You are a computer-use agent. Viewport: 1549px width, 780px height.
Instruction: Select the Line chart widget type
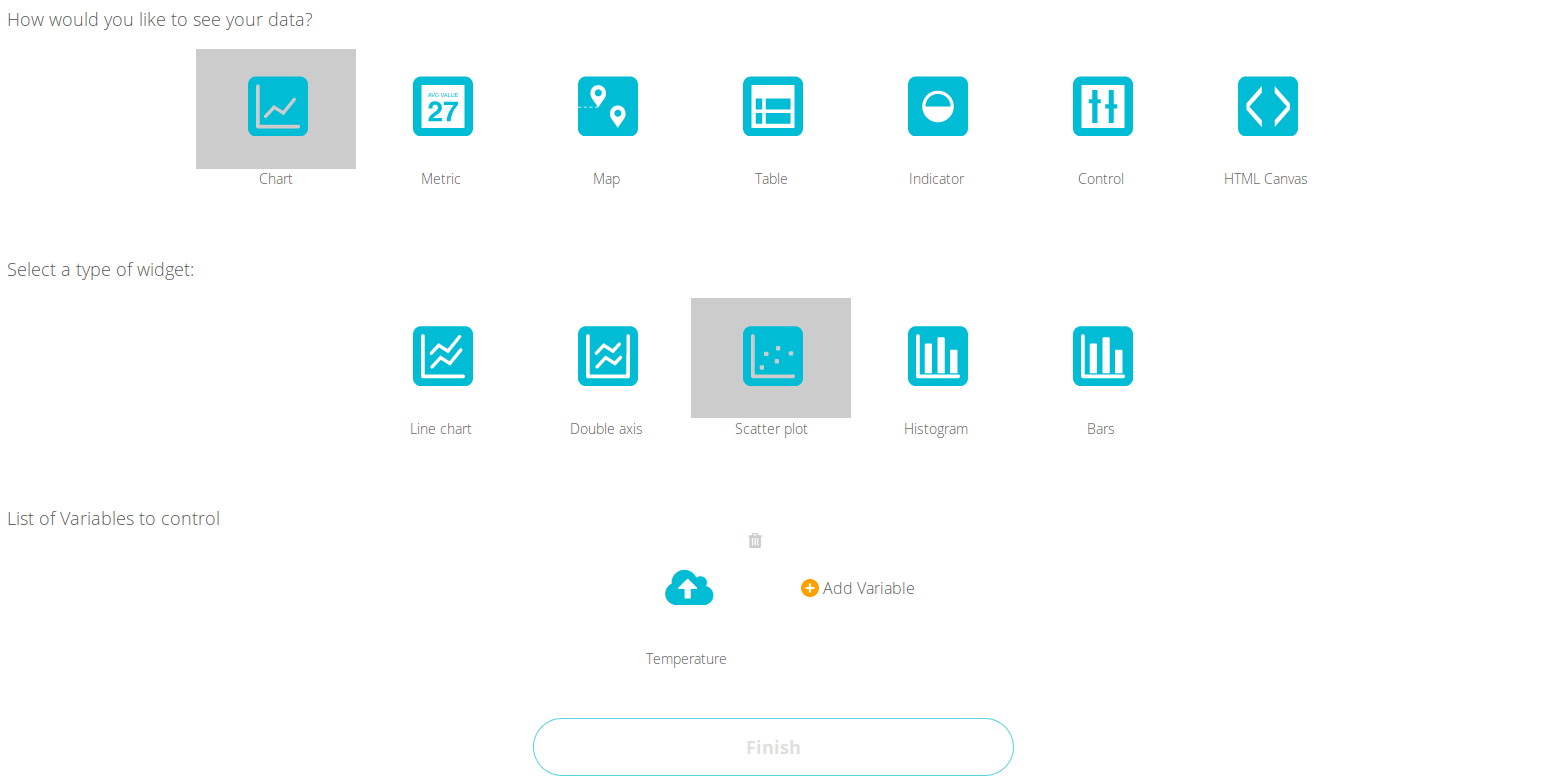(442, 356)
